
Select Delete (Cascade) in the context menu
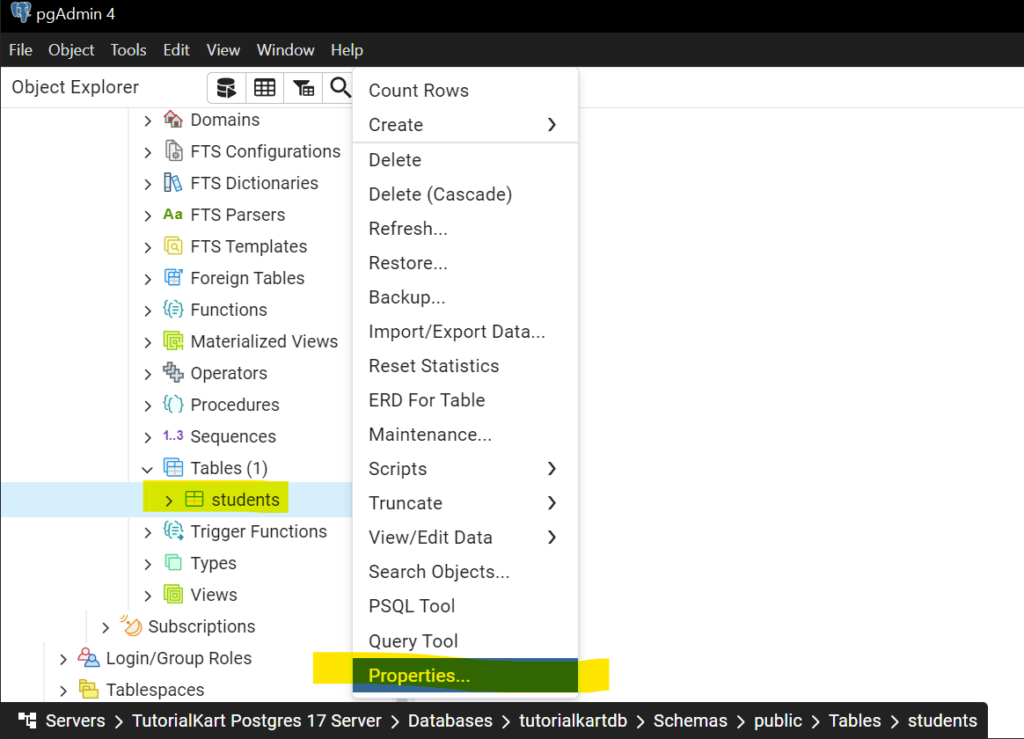pos(465,194)
